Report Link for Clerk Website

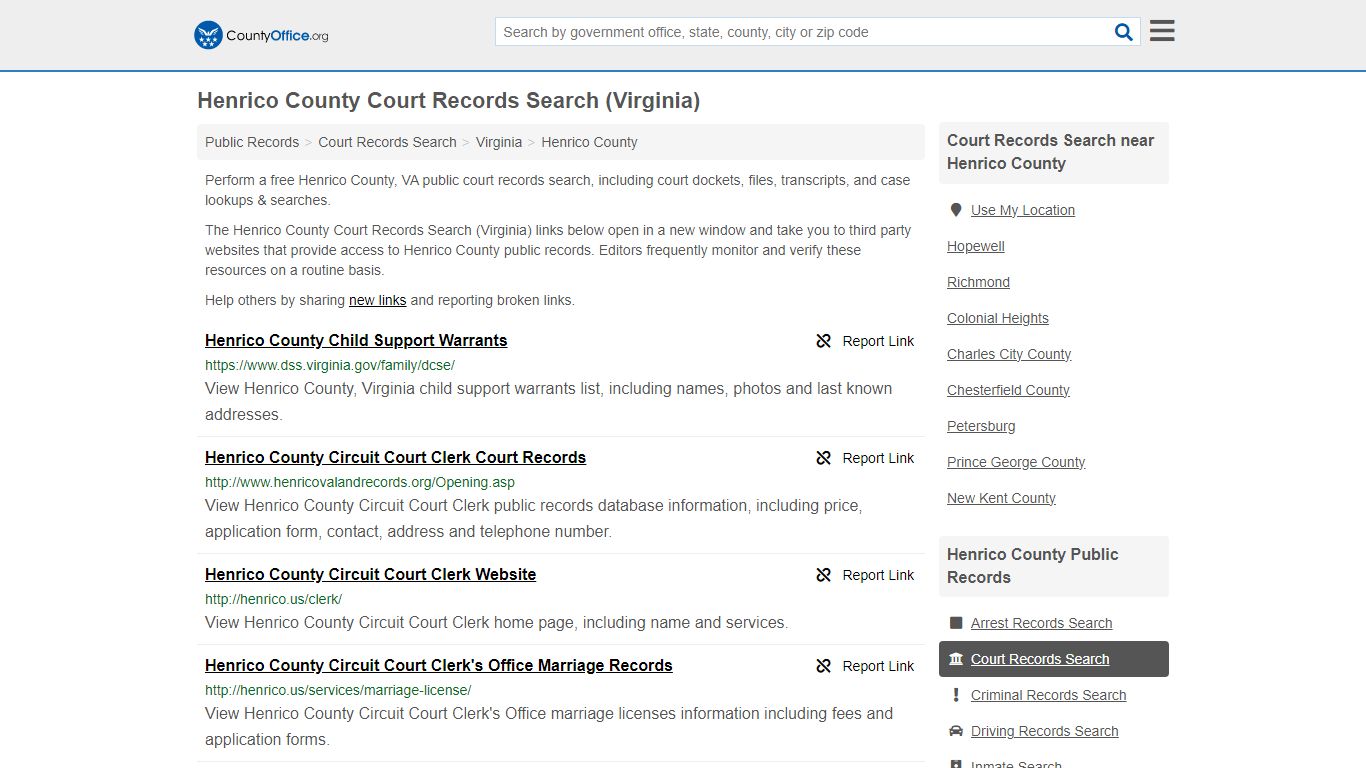pyautogui.click(x=865, y=575)
